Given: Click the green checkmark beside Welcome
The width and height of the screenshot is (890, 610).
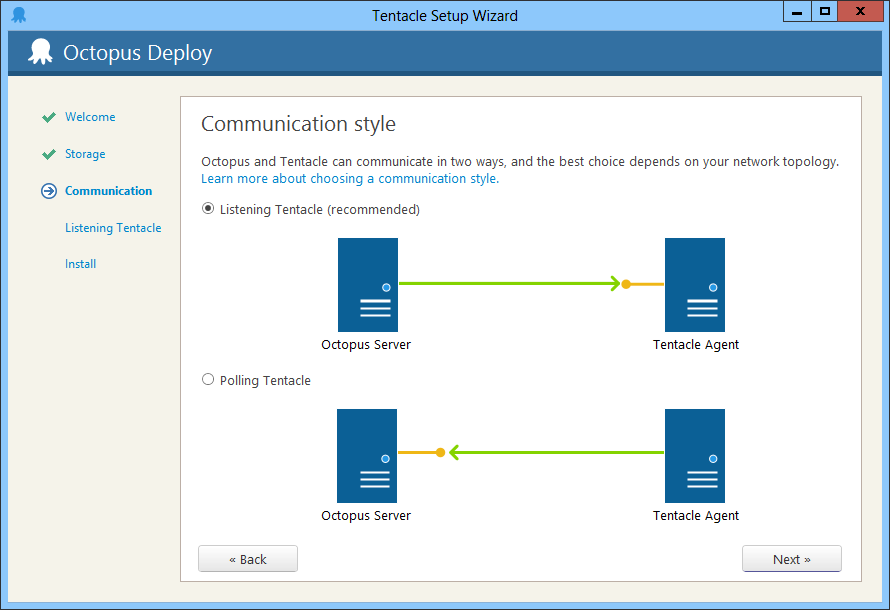Looking at the screenshot, I should click(48, 117).
